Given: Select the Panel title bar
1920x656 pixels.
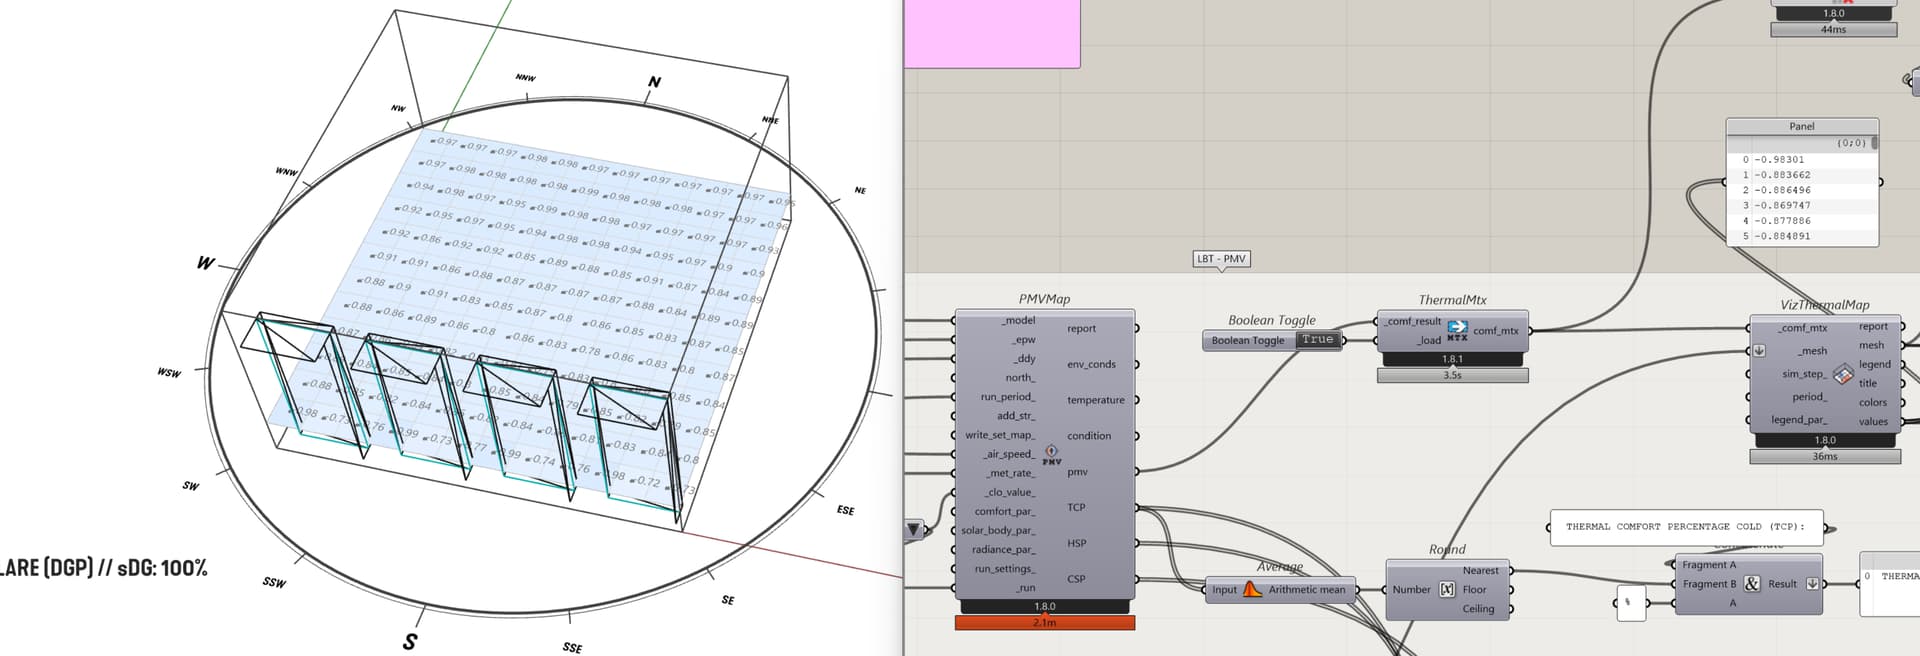Looking at the screenshot, I should point(1801,127).
